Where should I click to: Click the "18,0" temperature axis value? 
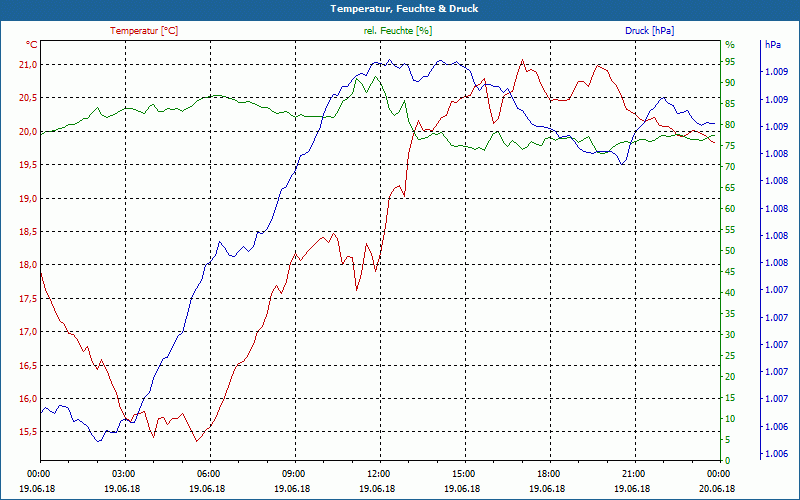click(28, 265)
